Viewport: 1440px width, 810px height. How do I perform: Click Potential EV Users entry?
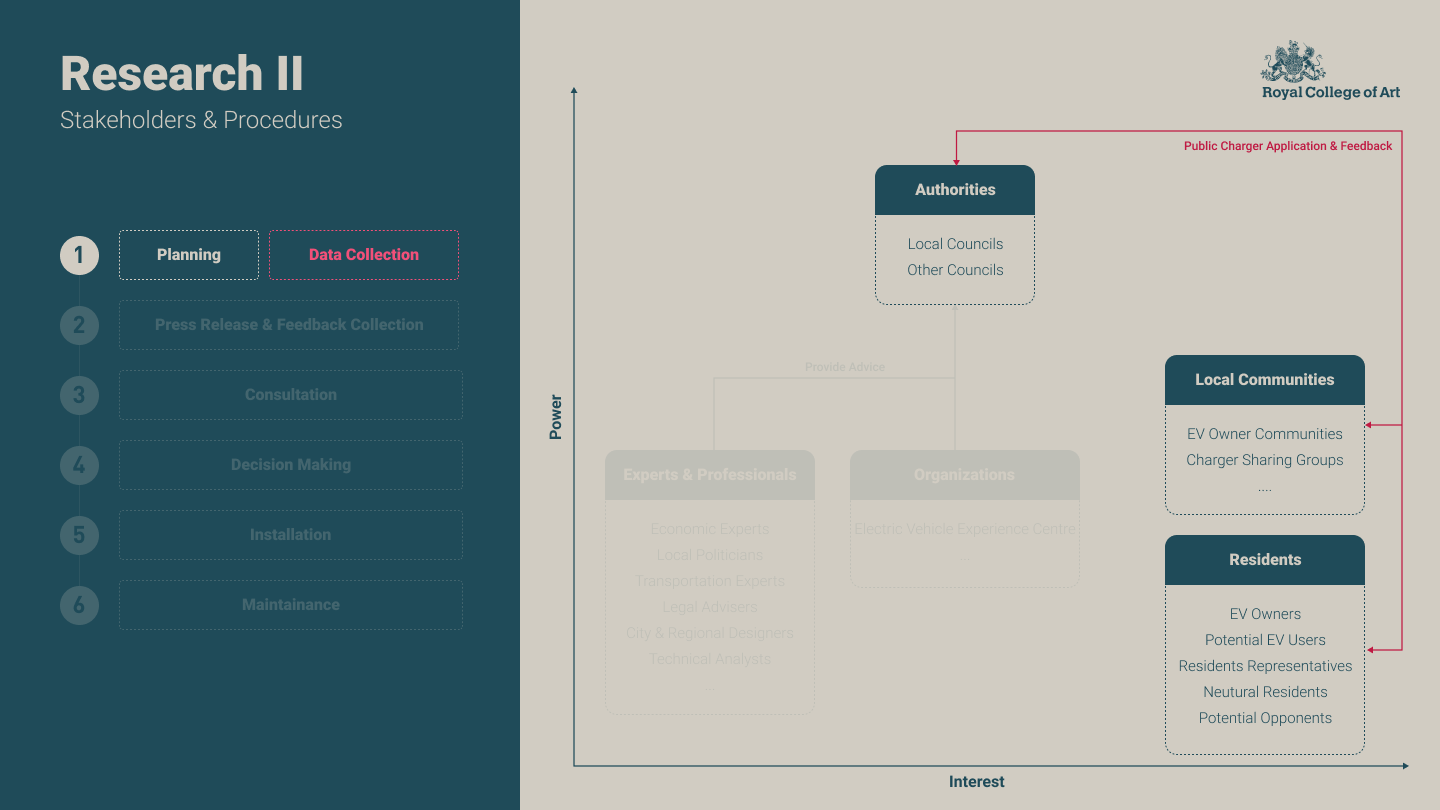1265,640
